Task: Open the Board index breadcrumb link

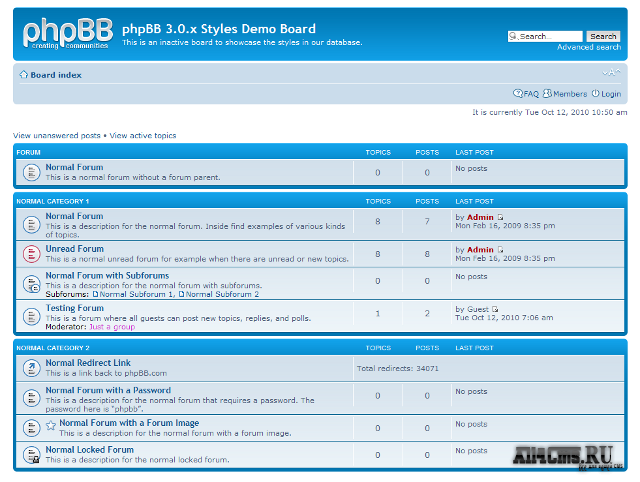Action: point(56,75)
